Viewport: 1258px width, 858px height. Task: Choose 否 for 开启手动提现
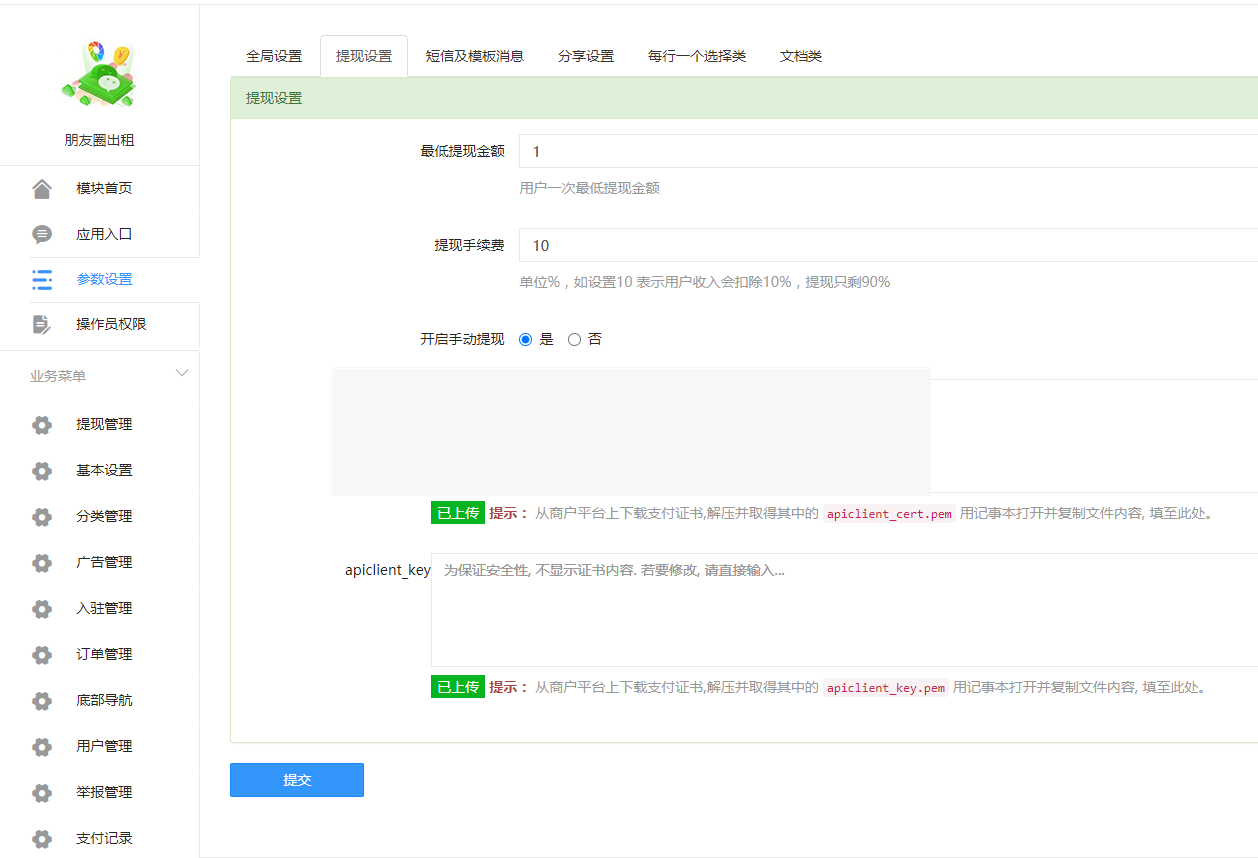(574, 339)
